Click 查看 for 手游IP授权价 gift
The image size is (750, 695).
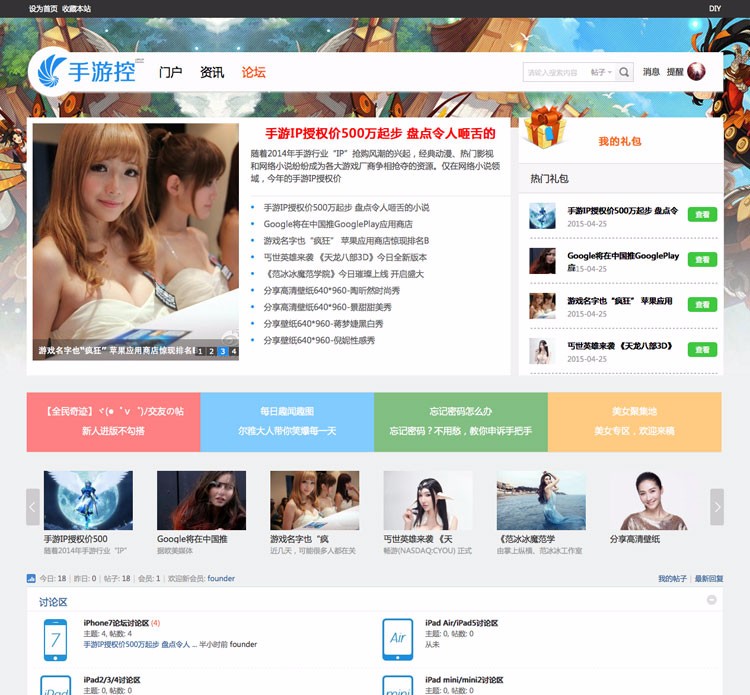702,214
